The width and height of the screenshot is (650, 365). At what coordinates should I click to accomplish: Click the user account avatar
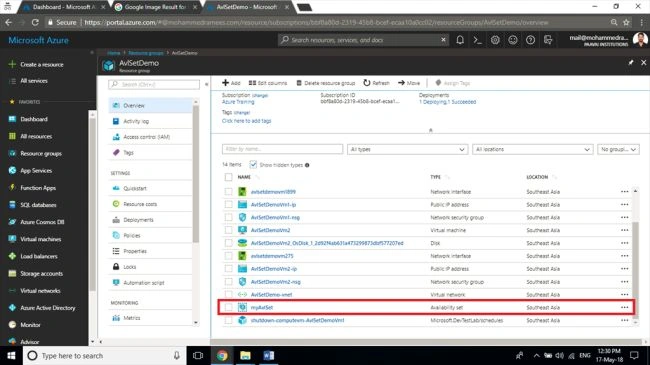640,40
